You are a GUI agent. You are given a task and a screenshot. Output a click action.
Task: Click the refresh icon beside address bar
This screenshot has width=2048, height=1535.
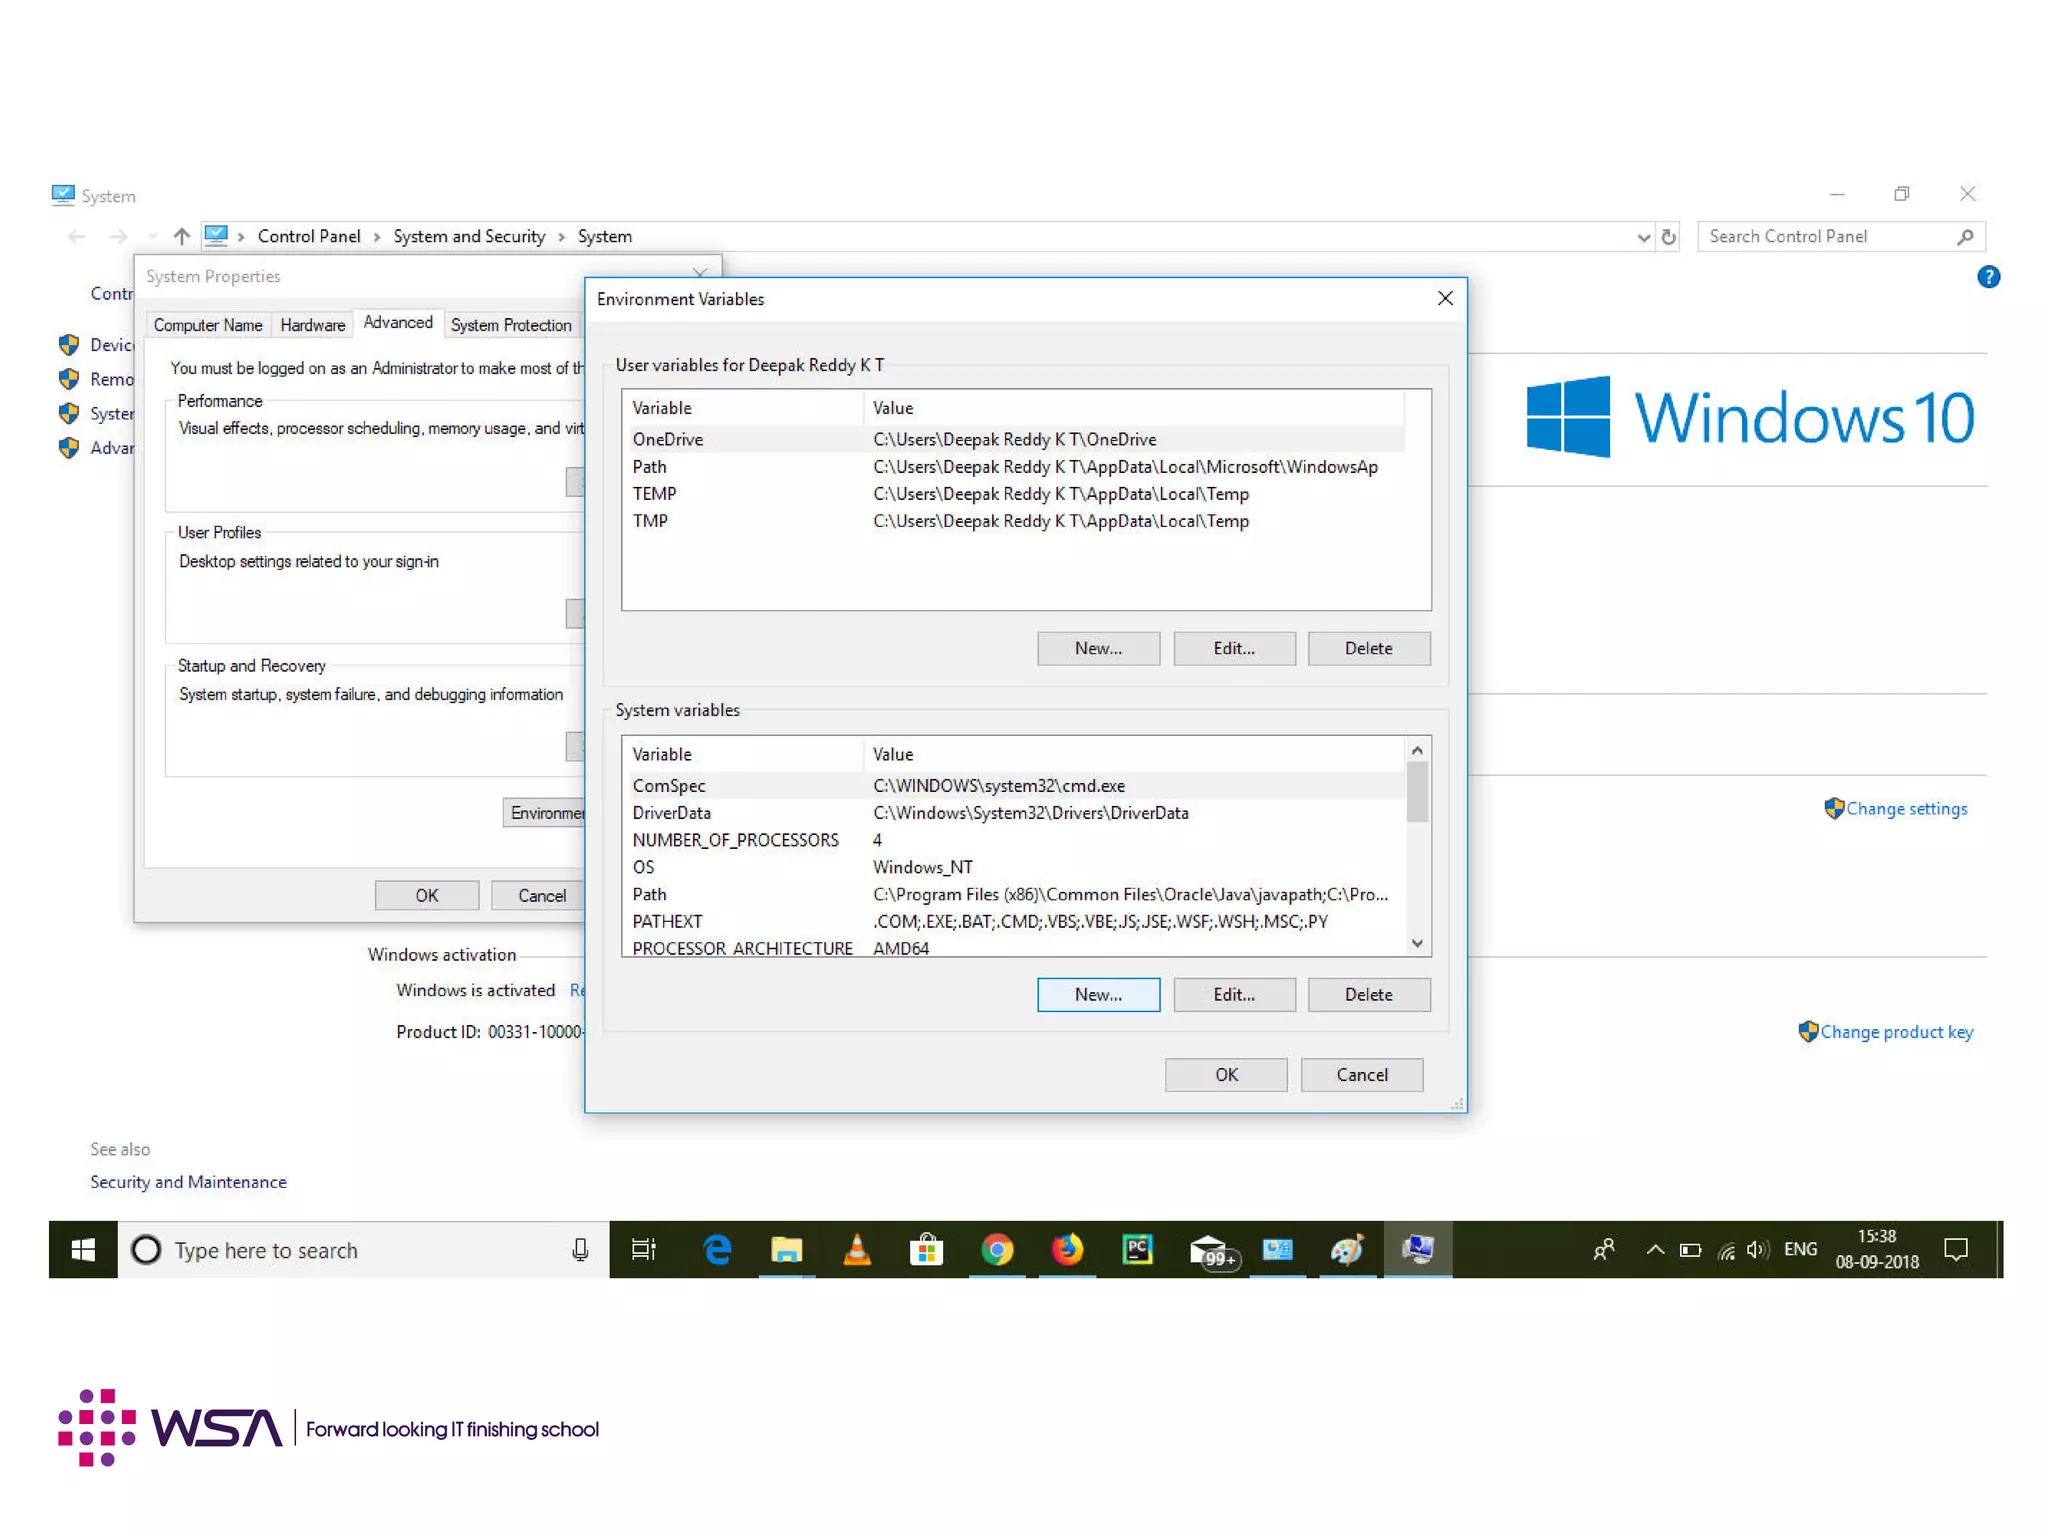1668,237
